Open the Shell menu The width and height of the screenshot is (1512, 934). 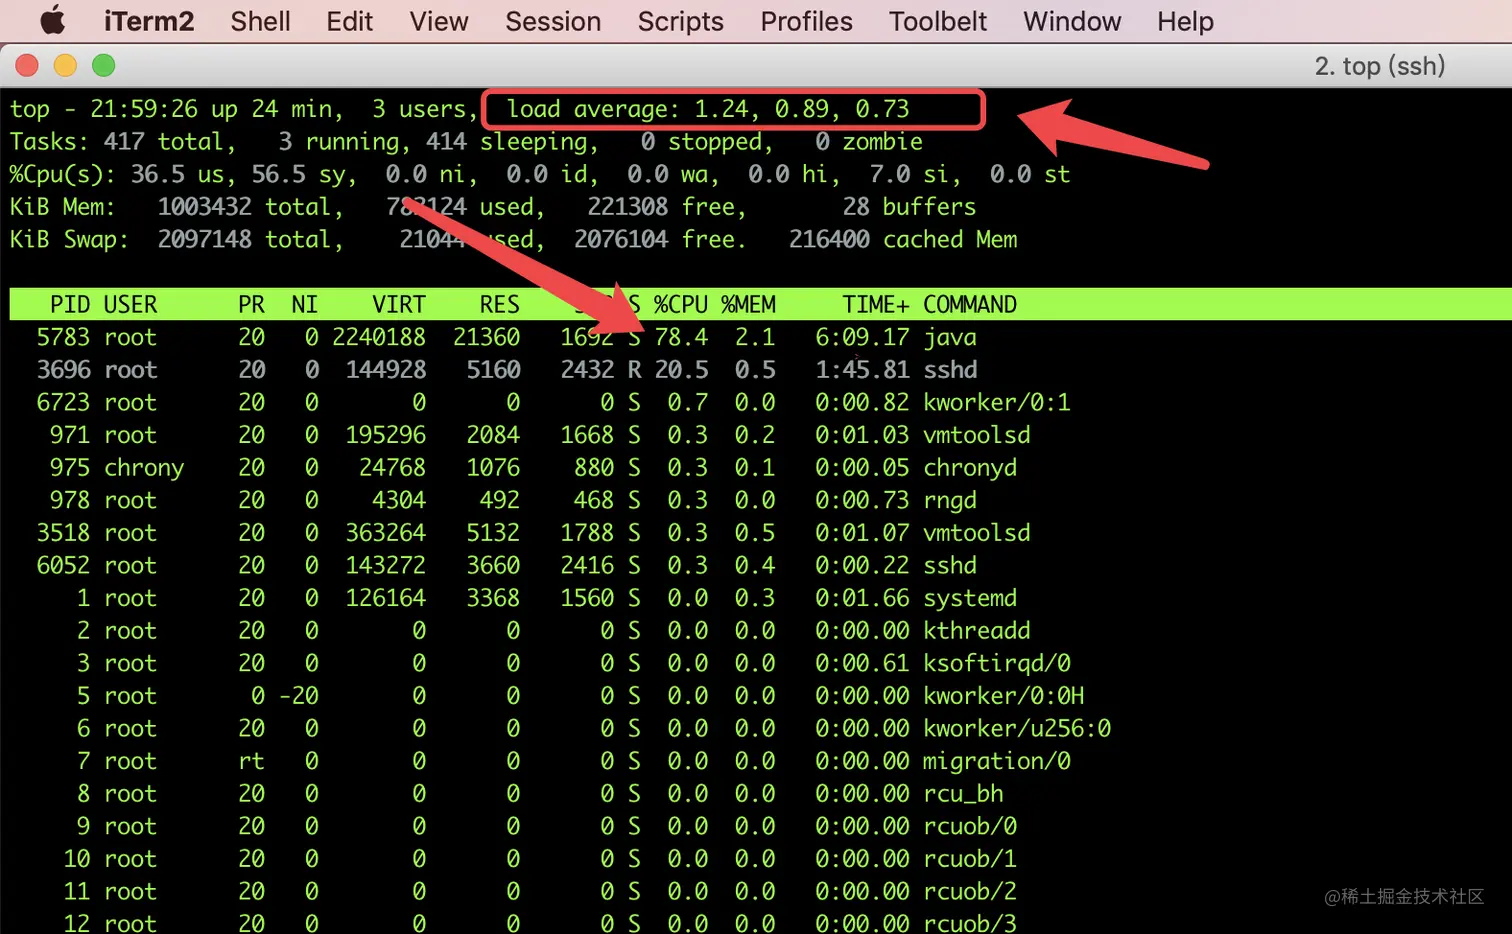coord(260,21)
